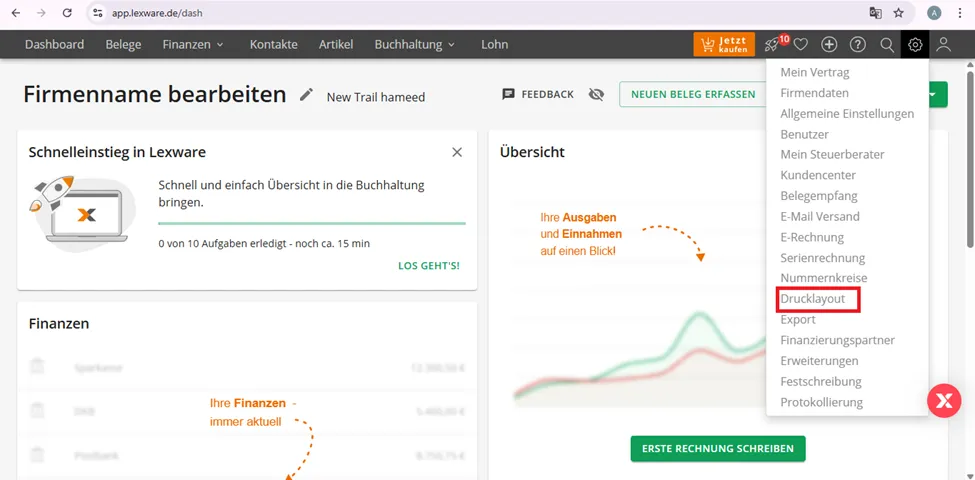Click the site info icon in address bar
This screenshot has width=975, height=480.
coord(96,13)
